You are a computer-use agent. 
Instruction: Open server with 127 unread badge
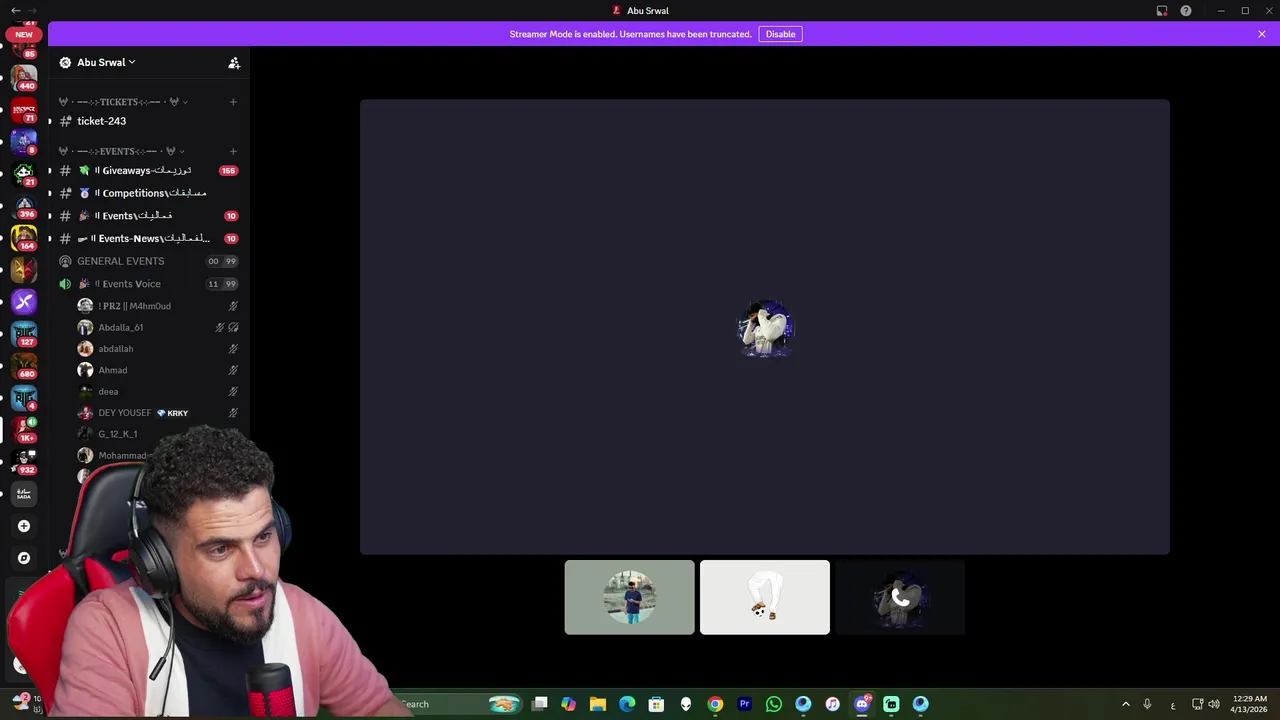(24, 333)
